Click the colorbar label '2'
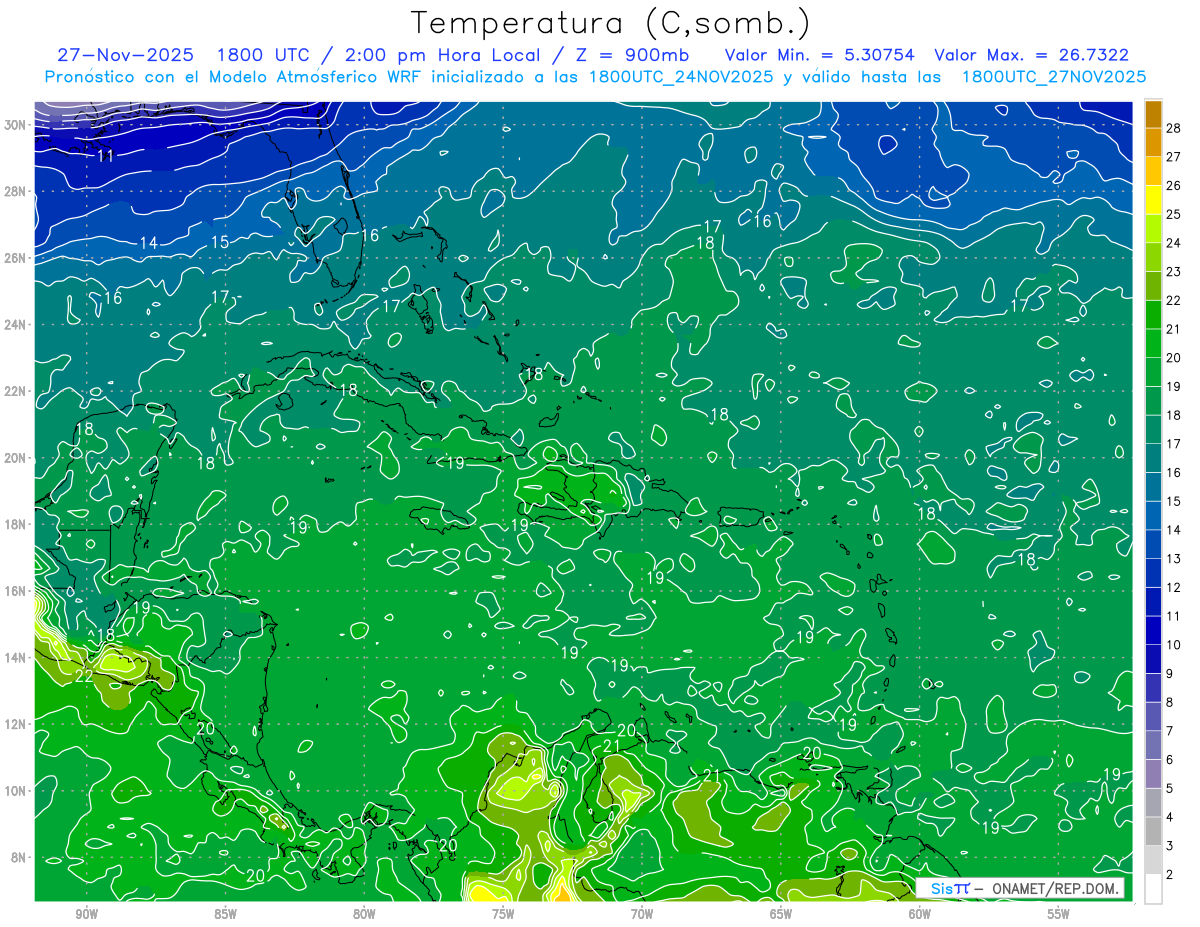 (1170, 874)
